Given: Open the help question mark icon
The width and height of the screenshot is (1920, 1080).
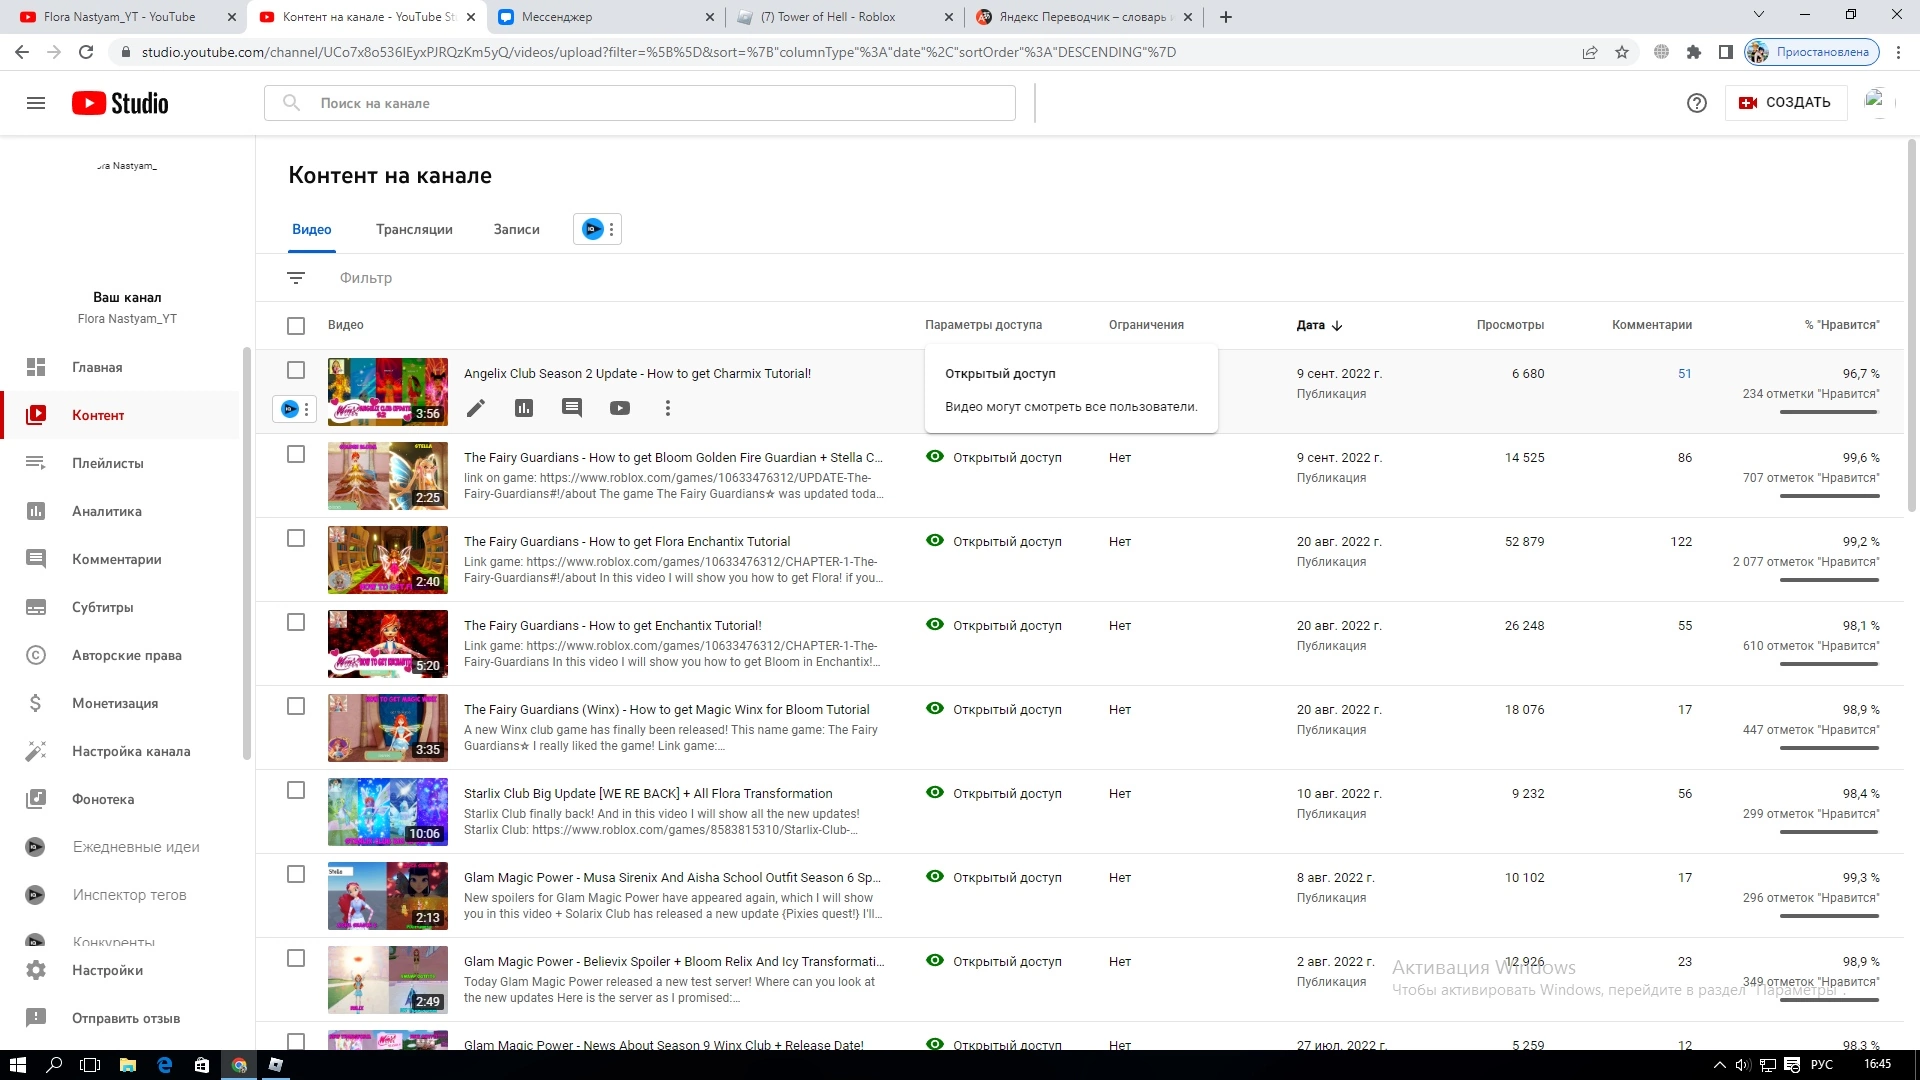Looking at the screenshot, I should 1696,103.
